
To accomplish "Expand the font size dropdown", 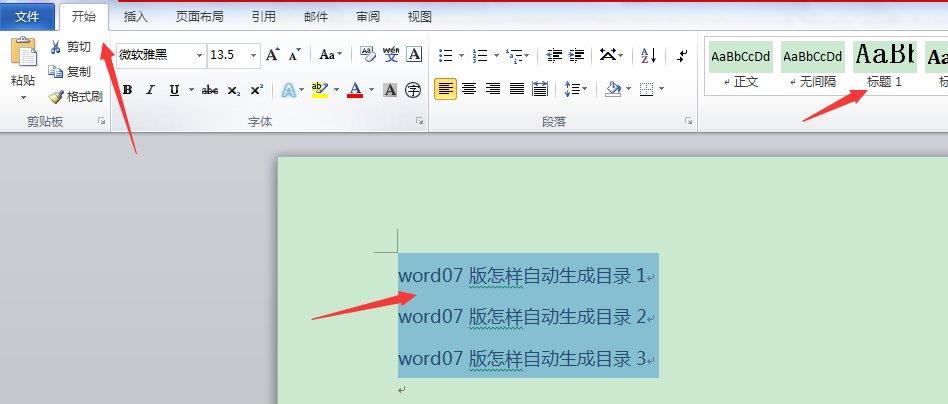I will (x=255, y=55).
